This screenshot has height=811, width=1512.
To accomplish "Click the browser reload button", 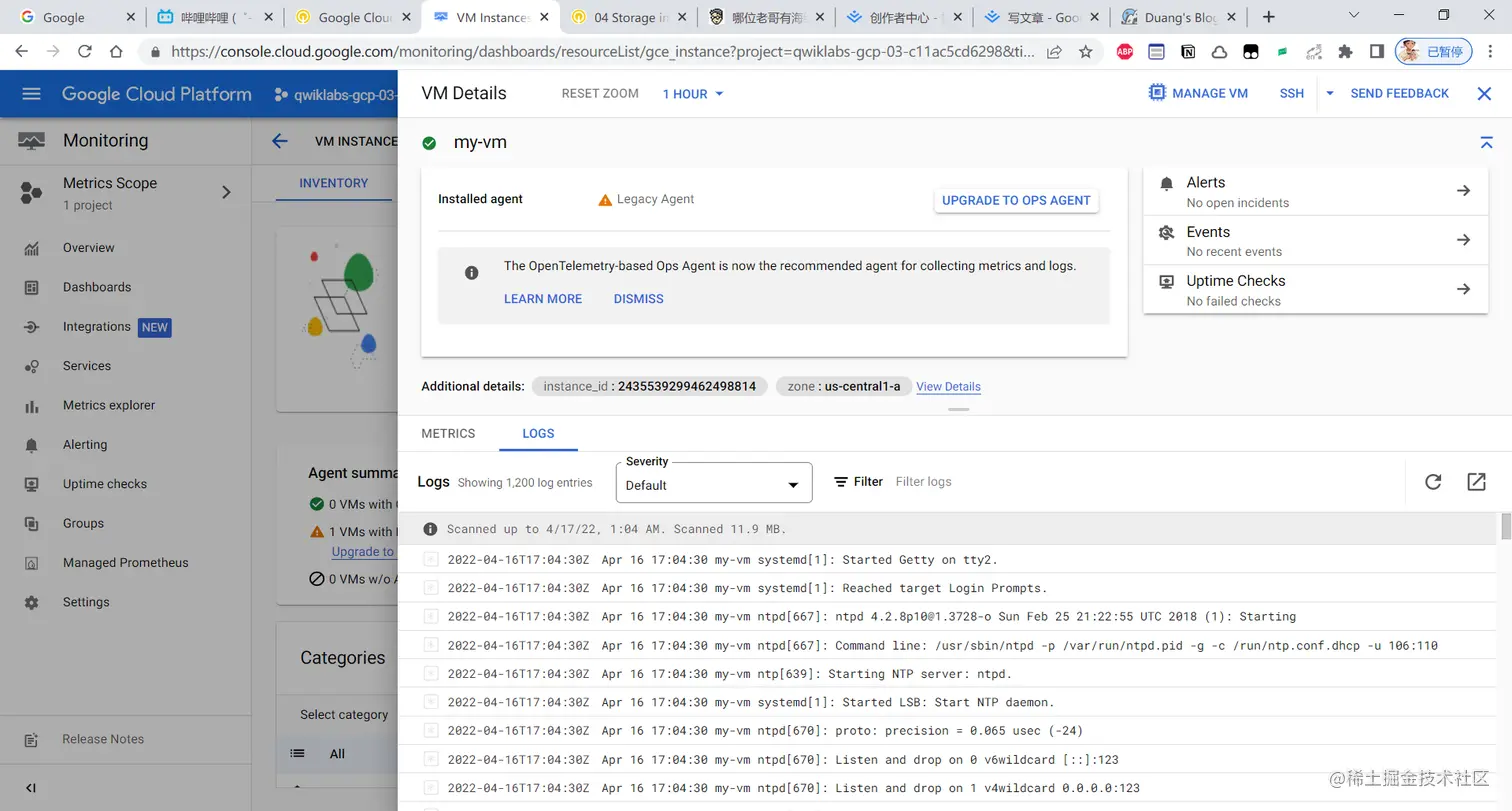I will tap(85, 52).
